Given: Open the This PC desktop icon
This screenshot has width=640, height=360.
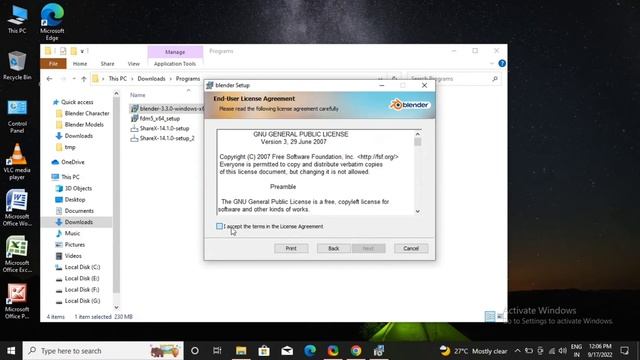Looking at the screenshot, I should 17,19.
